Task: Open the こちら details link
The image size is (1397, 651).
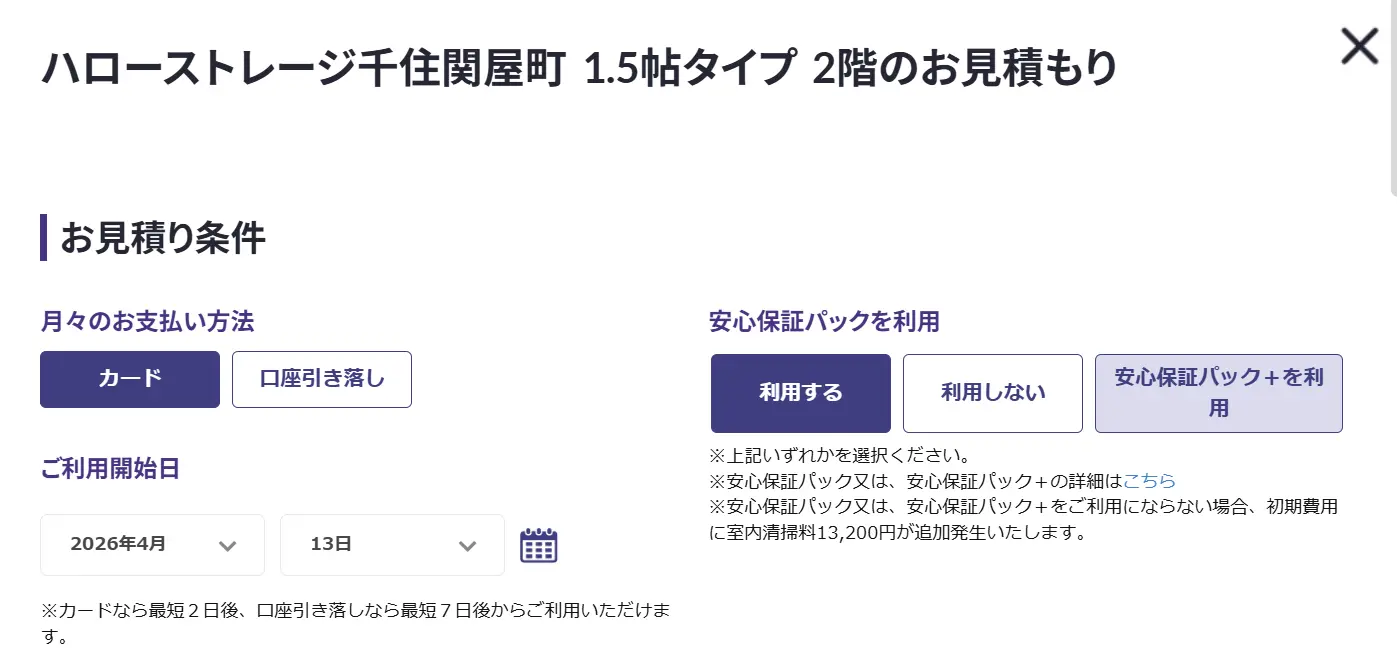Action: click(x=1149, y=481)
